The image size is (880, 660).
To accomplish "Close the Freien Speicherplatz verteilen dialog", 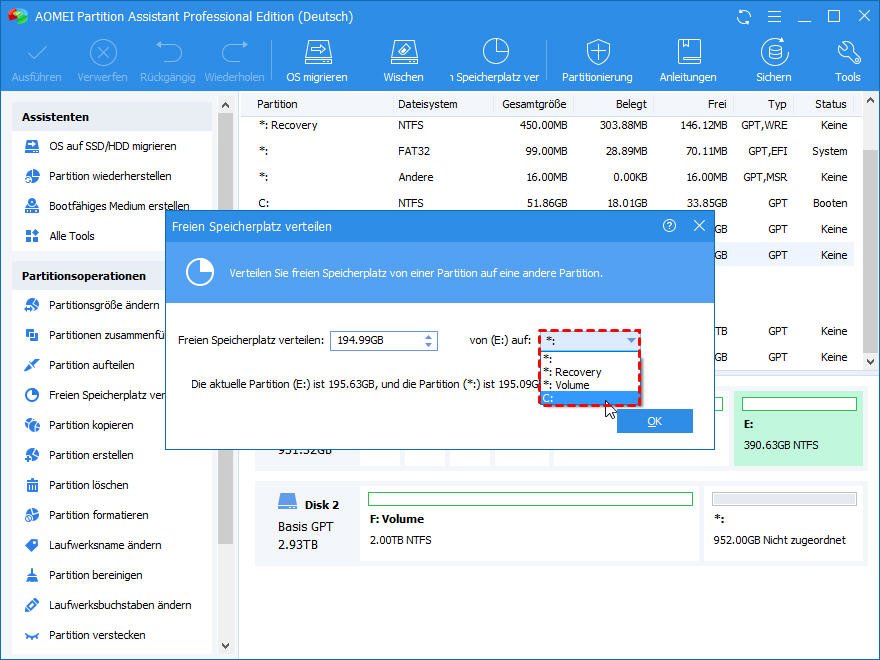I will click(699, 226).
